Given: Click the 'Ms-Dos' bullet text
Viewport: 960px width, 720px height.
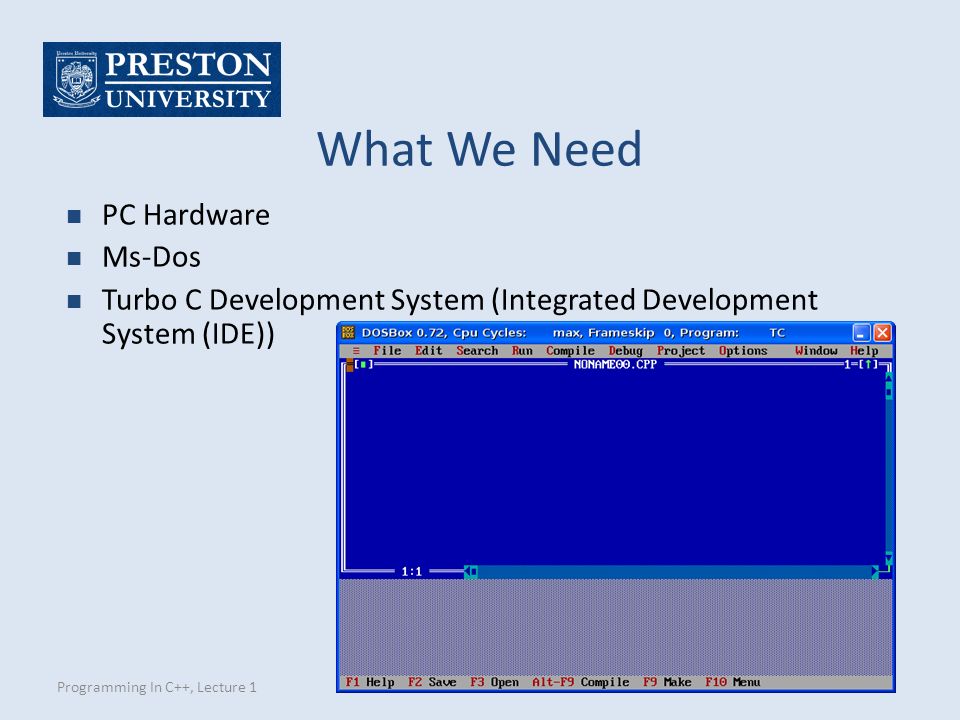Looking at the screenshot, I should (151, 257).
